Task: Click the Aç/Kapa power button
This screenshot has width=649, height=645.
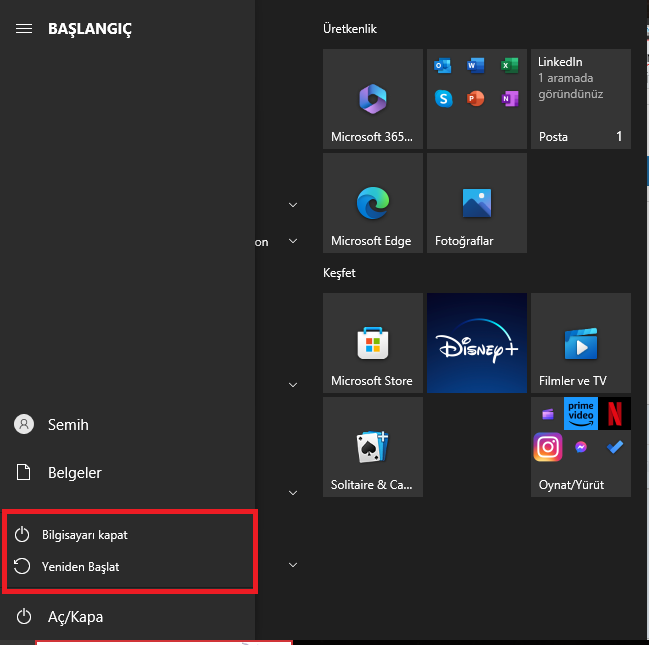Action: [x=127, y=616]
